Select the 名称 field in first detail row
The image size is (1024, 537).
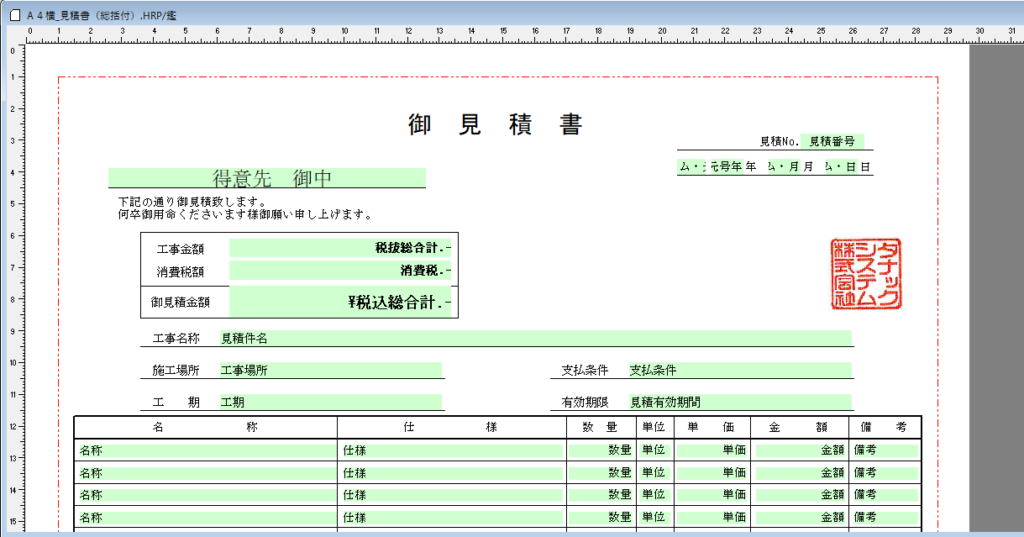pyautogui.click(x=206, y=450)
